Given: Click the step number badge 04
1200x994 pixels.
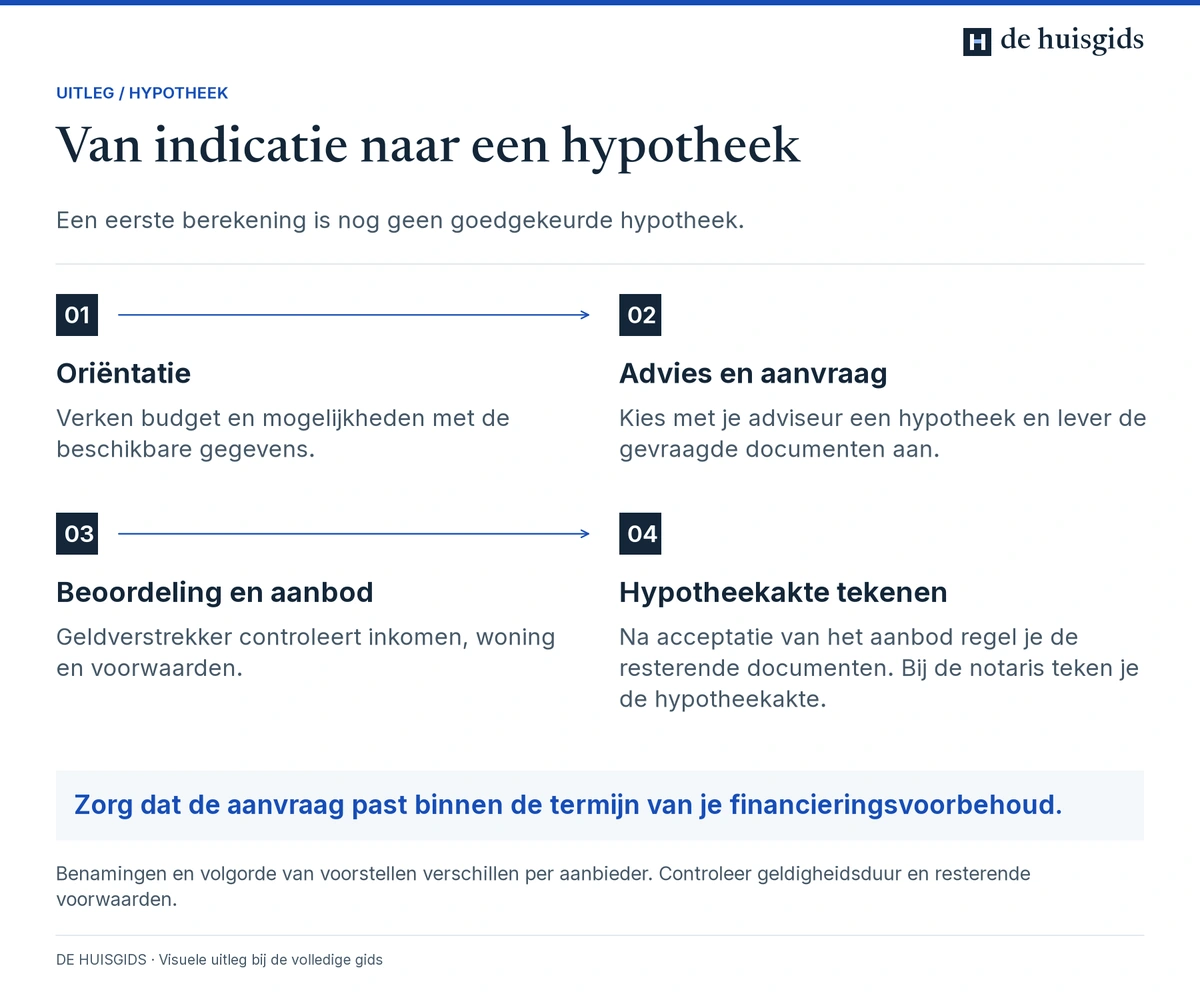Looking at the screenshot, I should (x=640, y=533).
